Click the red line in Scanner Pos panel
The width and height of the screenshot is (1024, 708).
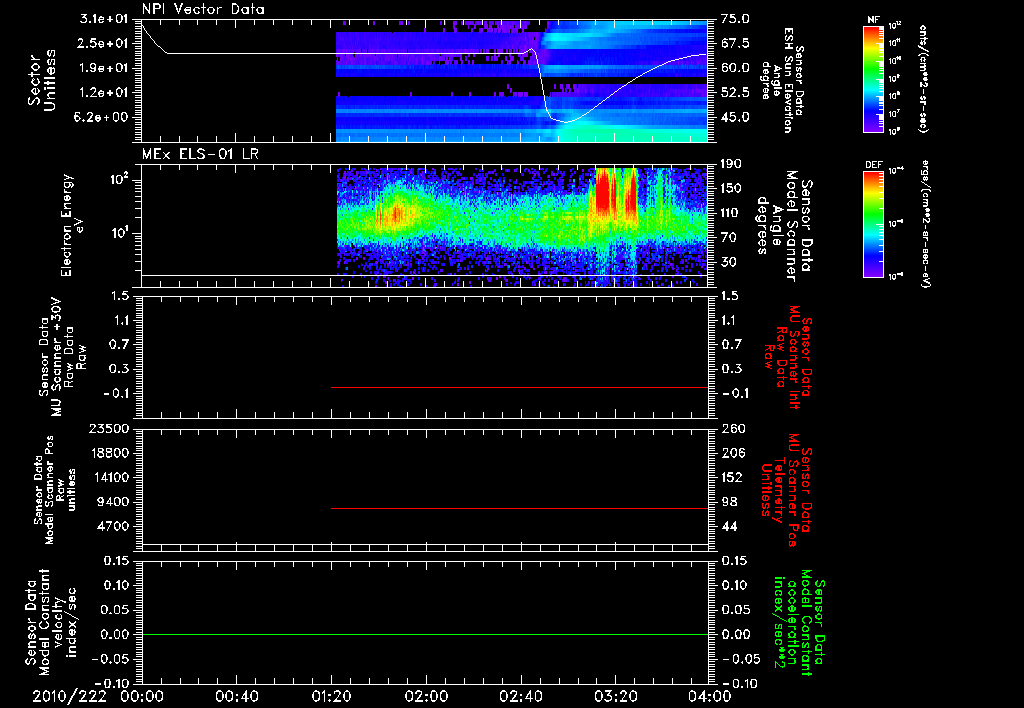coord(520,508)
